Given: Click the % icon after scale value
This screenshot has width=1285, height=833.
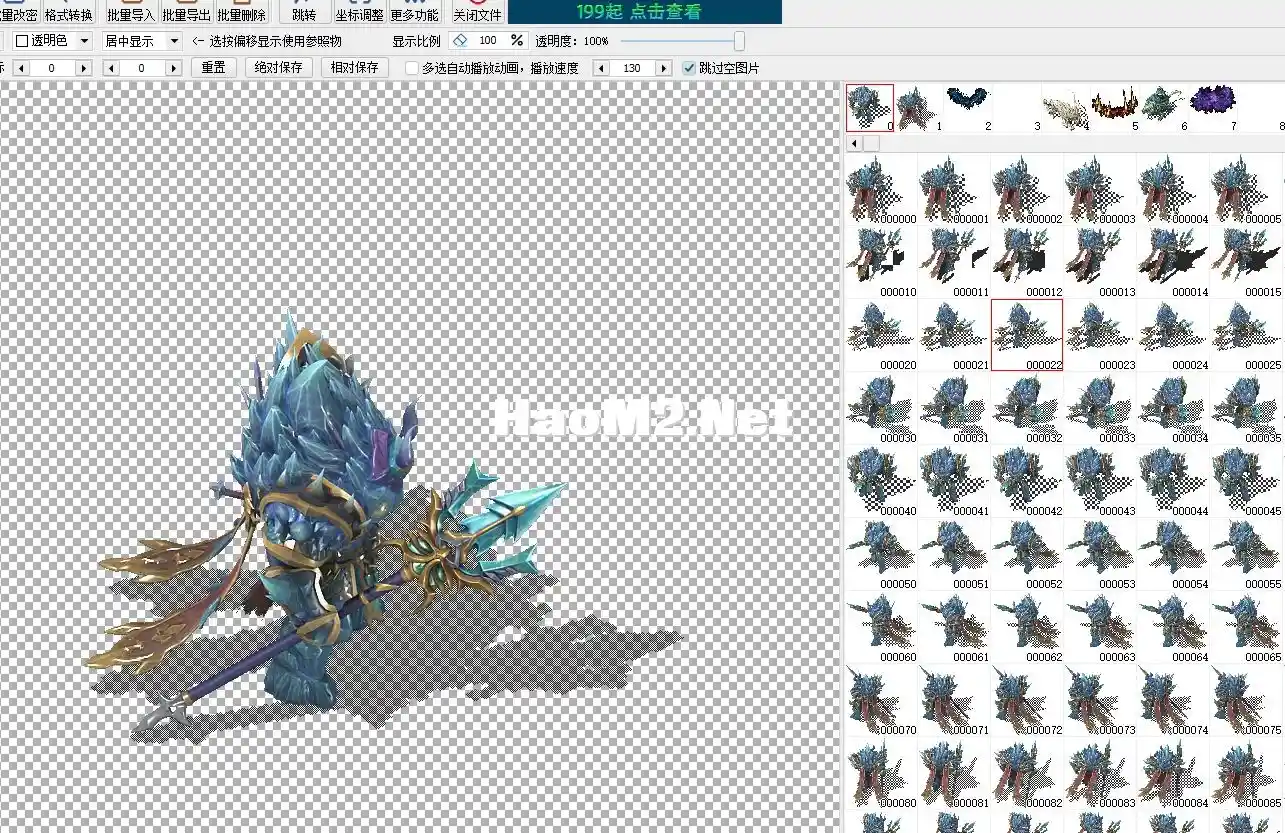Looking at the screenshot, I should (x=516, y=41).
